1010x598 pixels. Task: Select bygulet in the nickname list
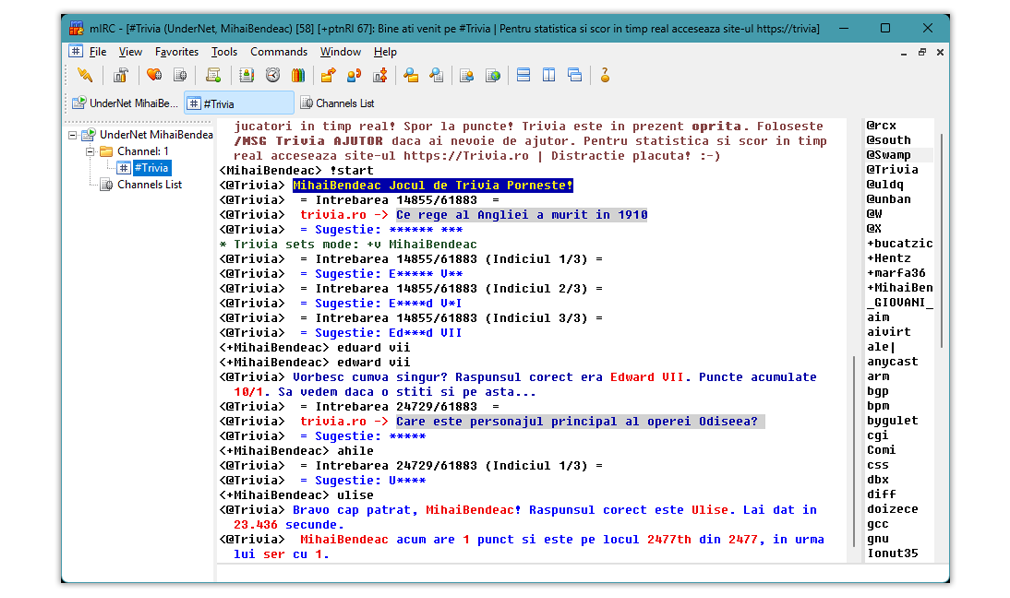pyautogui.click(x=892, y=421)
